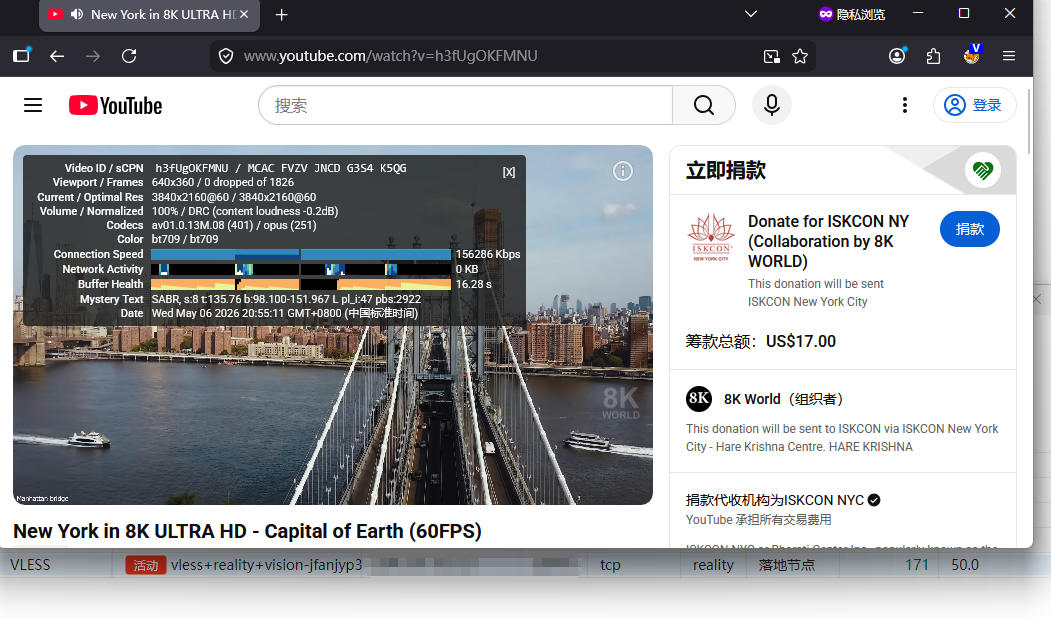Click the video info circle icon
The height and width of the screenshot is (618, 1051).
(x=623, y=172)
